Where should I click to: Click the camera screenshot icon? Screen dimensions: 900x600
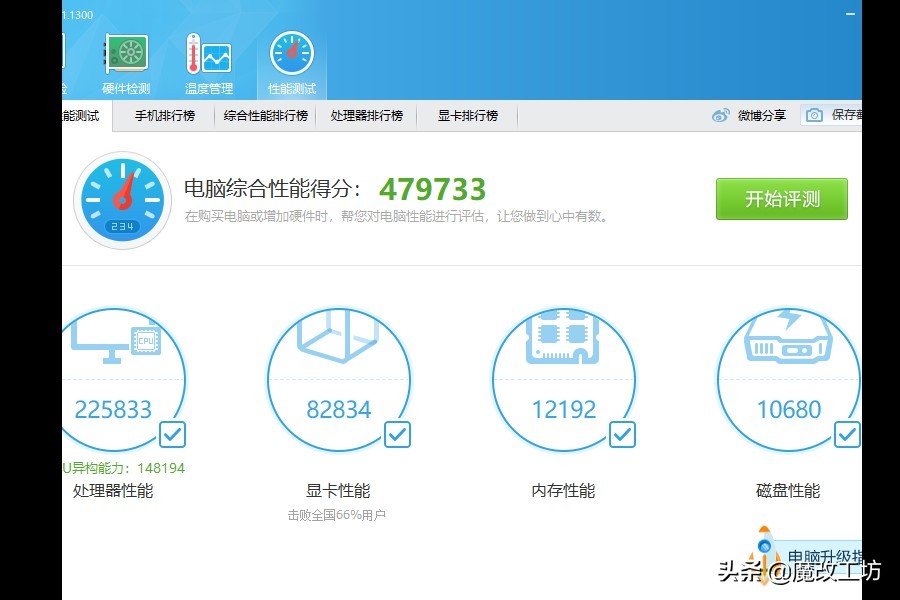(x=814, y=115)
